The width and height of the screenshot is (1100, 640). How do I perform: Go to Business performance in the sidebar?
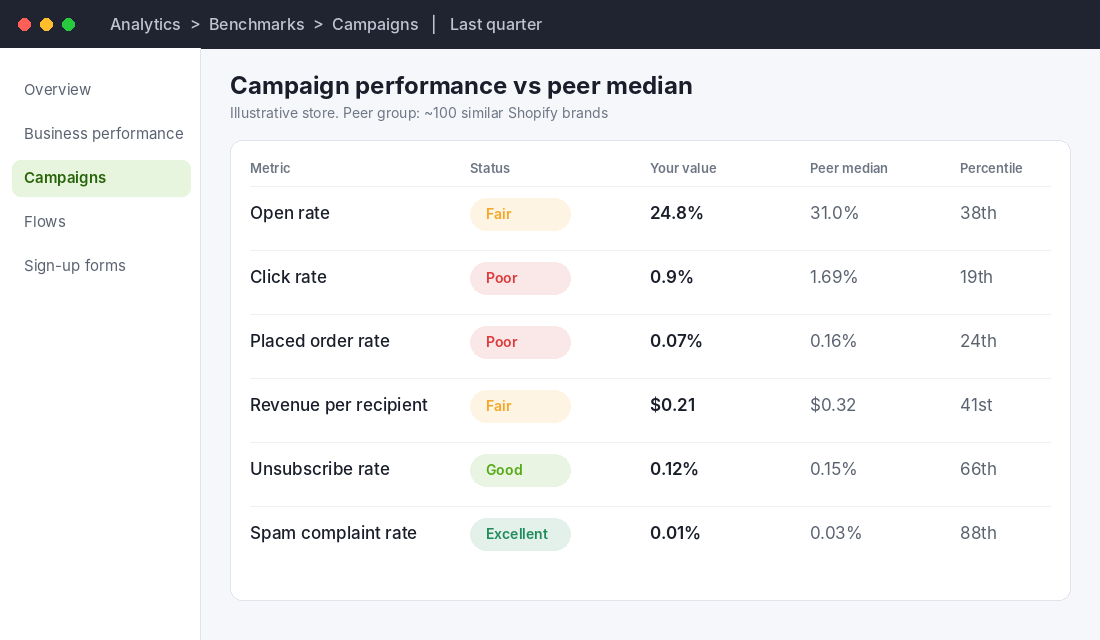[x=103, y=133]
